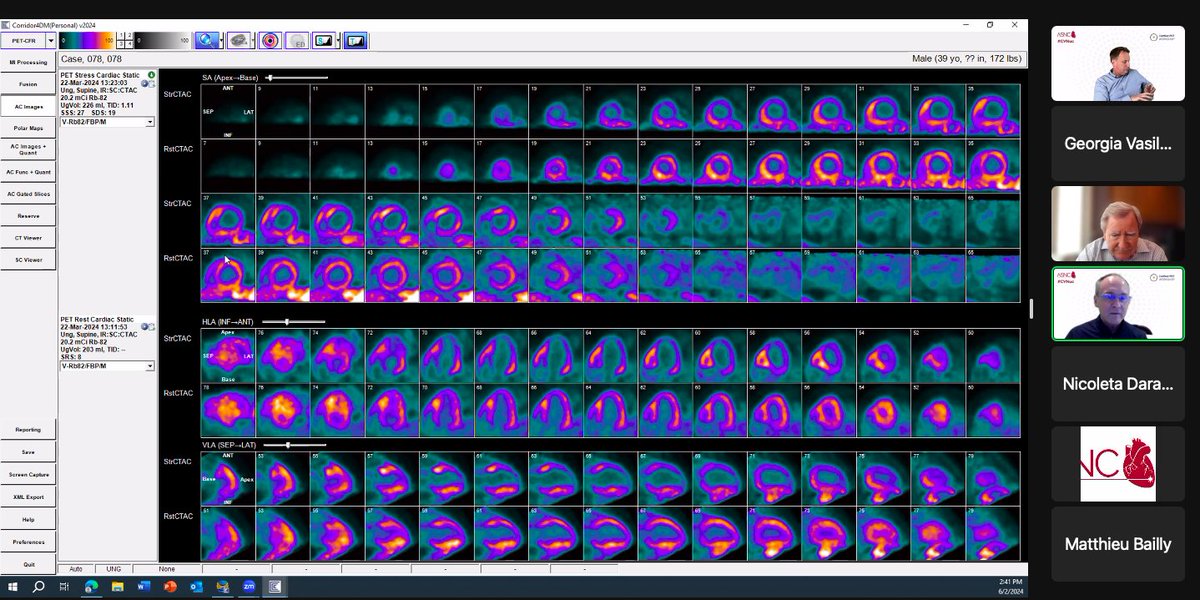Open PowerPoint from taskbar
The image size is (1200, 600).
click(170, 586)
